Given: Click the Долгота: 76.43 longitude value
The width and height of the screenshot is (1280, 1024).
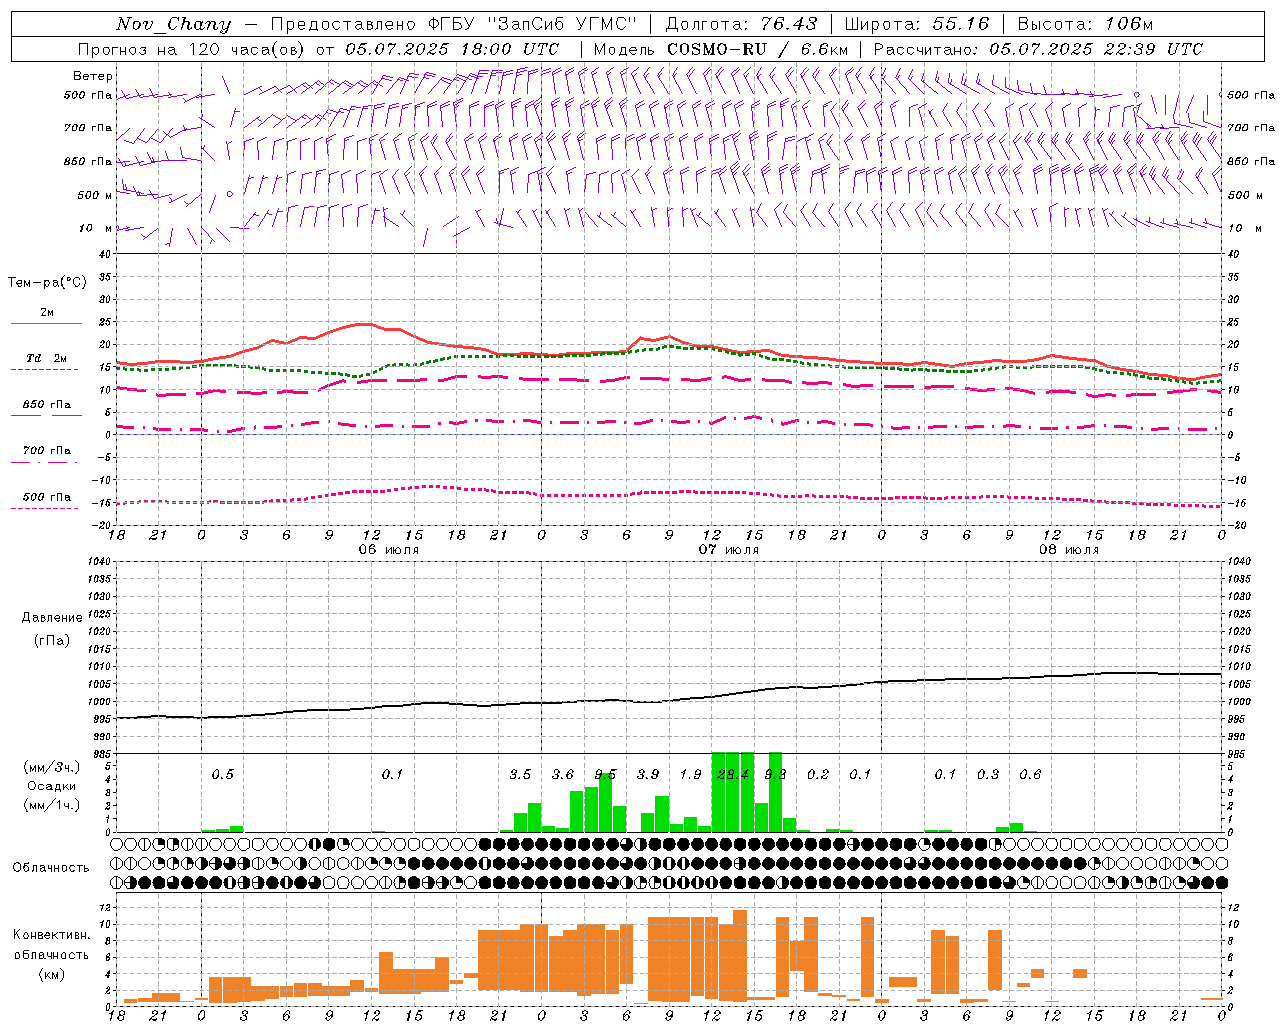Looking at the screenshot, I should point(741,24).
